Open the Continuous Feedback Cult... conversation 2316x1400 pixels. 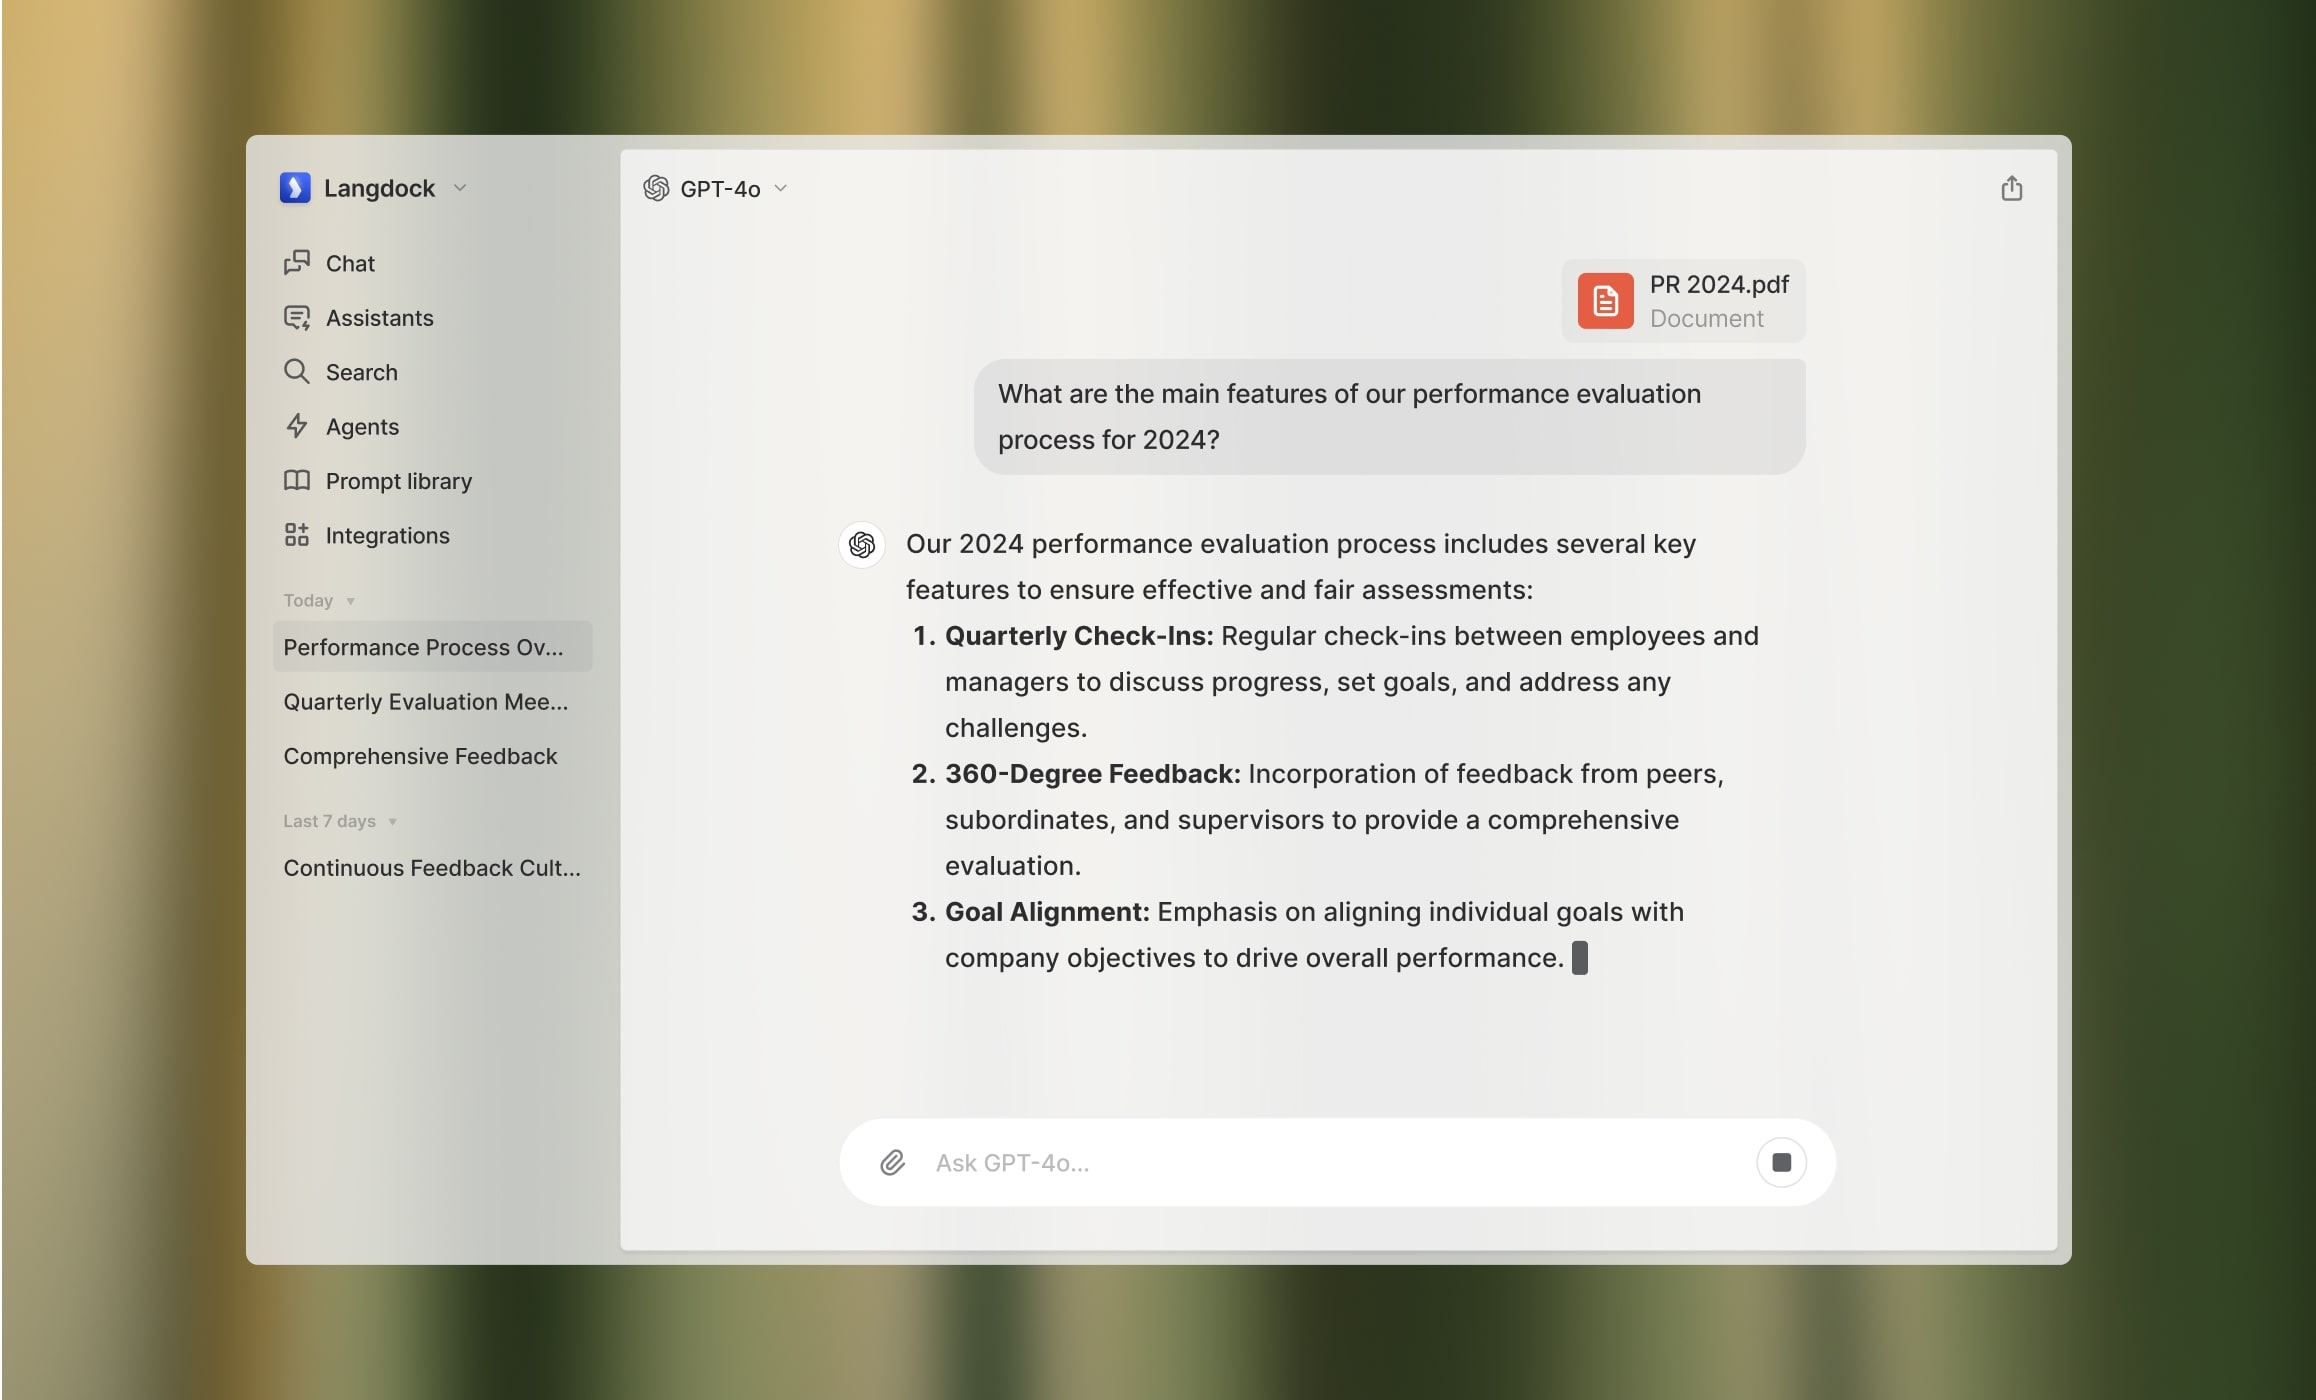tap(433, 867)
